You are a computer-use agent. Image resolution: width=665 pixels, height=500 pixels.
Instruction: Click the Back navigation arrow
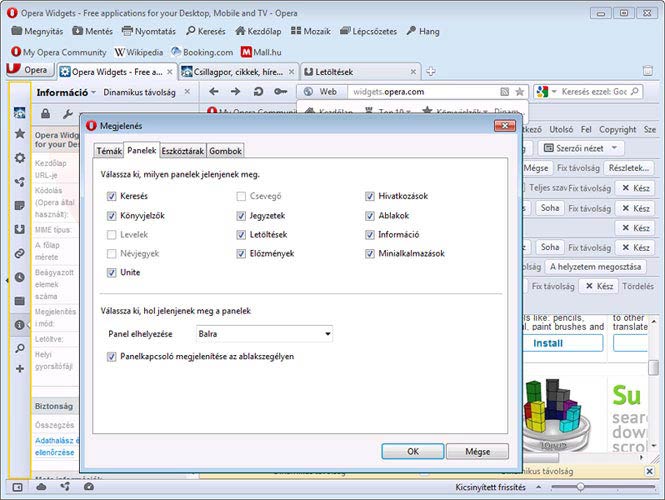click(x=214, y=92)
